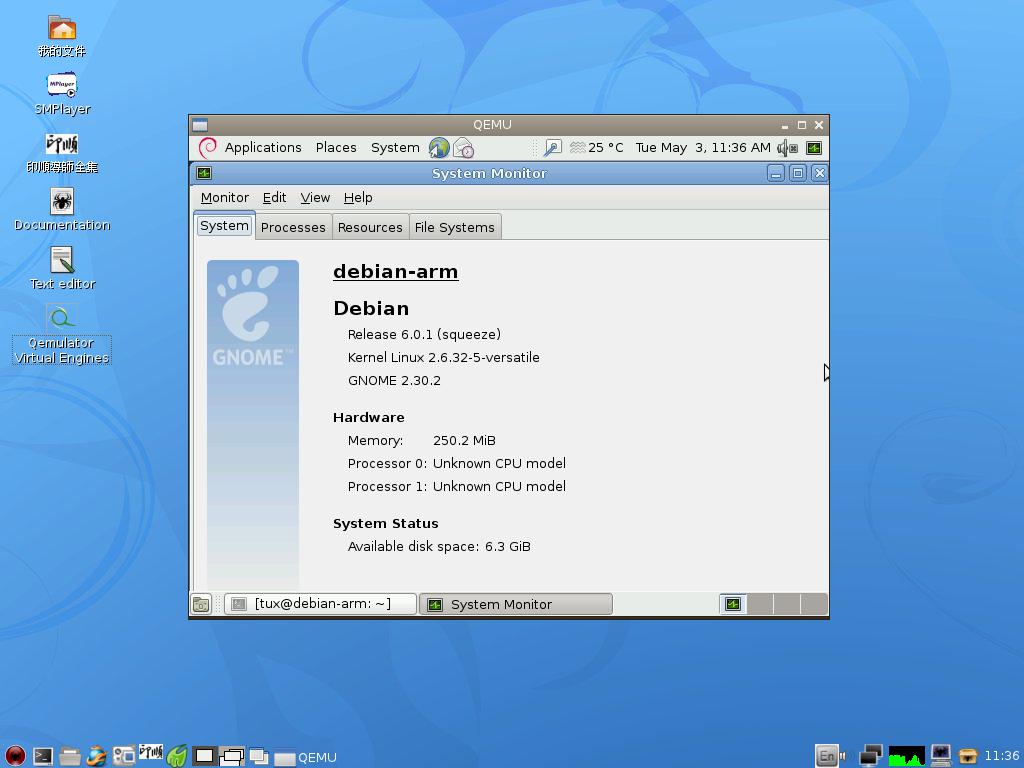Open the Places menu in GNOME panel
The height and width of the screenshot is (768, 1024).
tap(336, 148)
